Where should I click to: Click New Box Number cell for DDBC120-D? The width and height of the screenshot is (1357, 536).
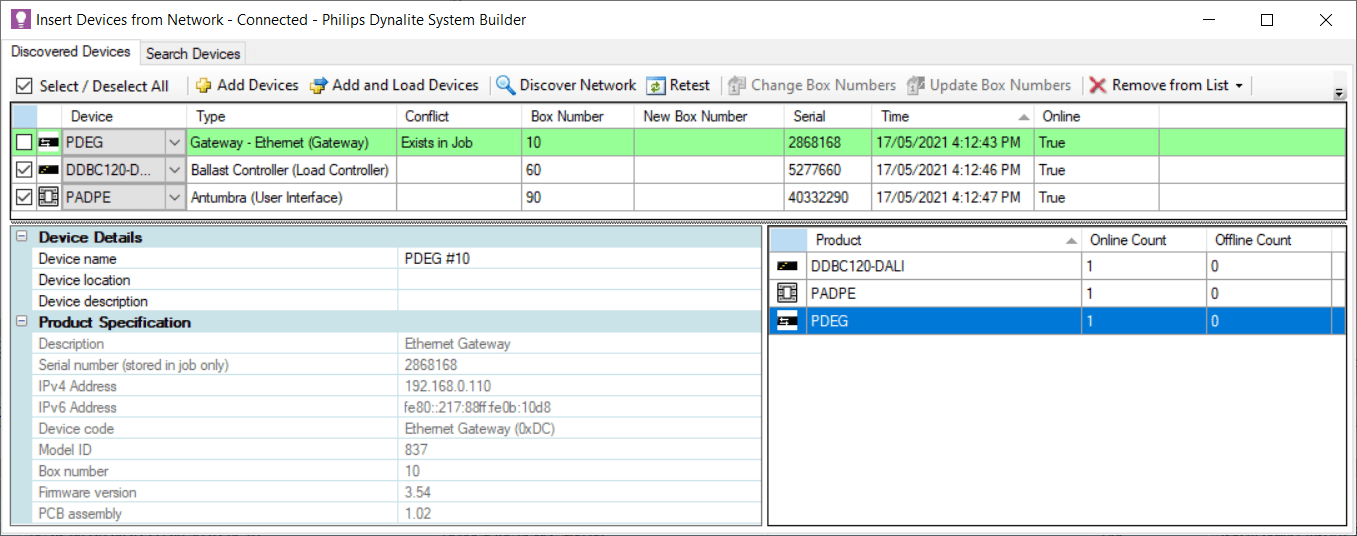(709, 170)
